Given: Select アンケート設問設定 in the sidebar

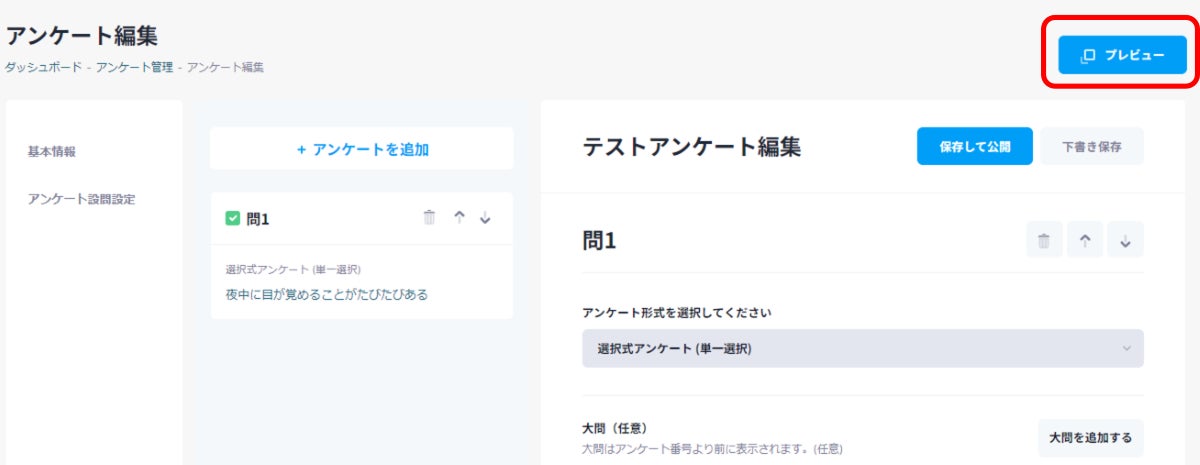Looking at the screenshot, I should (x=81, y=198).
